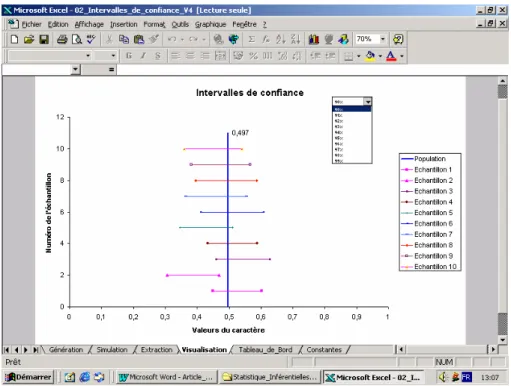The width and height of the screenshot is (511, 386).
Task: Run the spelling check ABC icon
Action: tap(91, 39)
